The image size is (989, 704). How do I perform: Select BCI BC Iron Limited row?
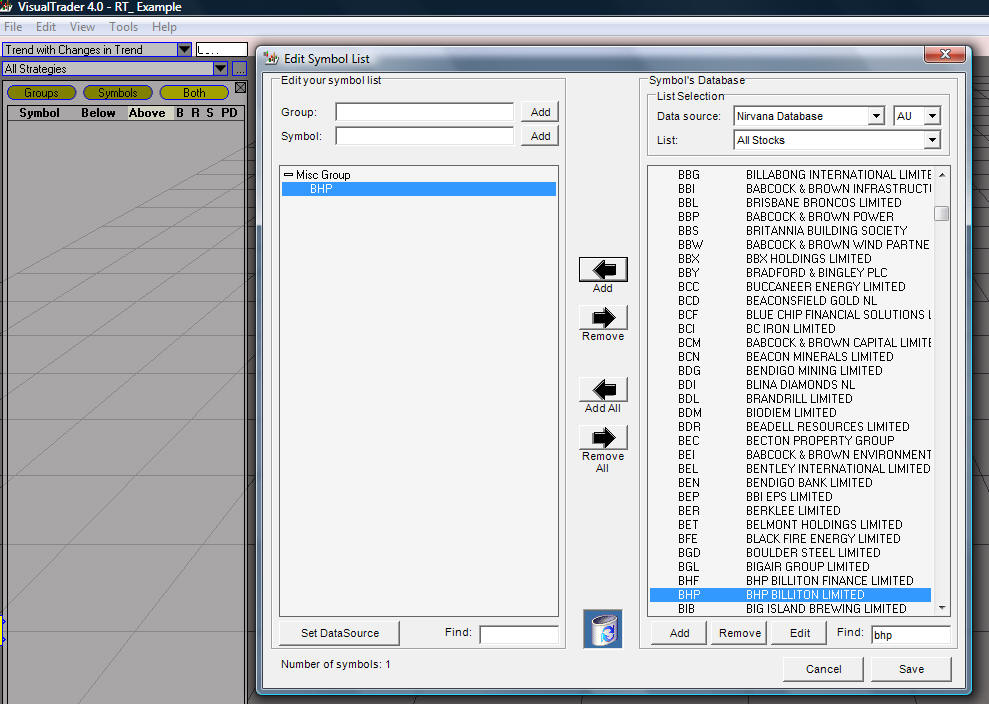(x=790, y=329)
